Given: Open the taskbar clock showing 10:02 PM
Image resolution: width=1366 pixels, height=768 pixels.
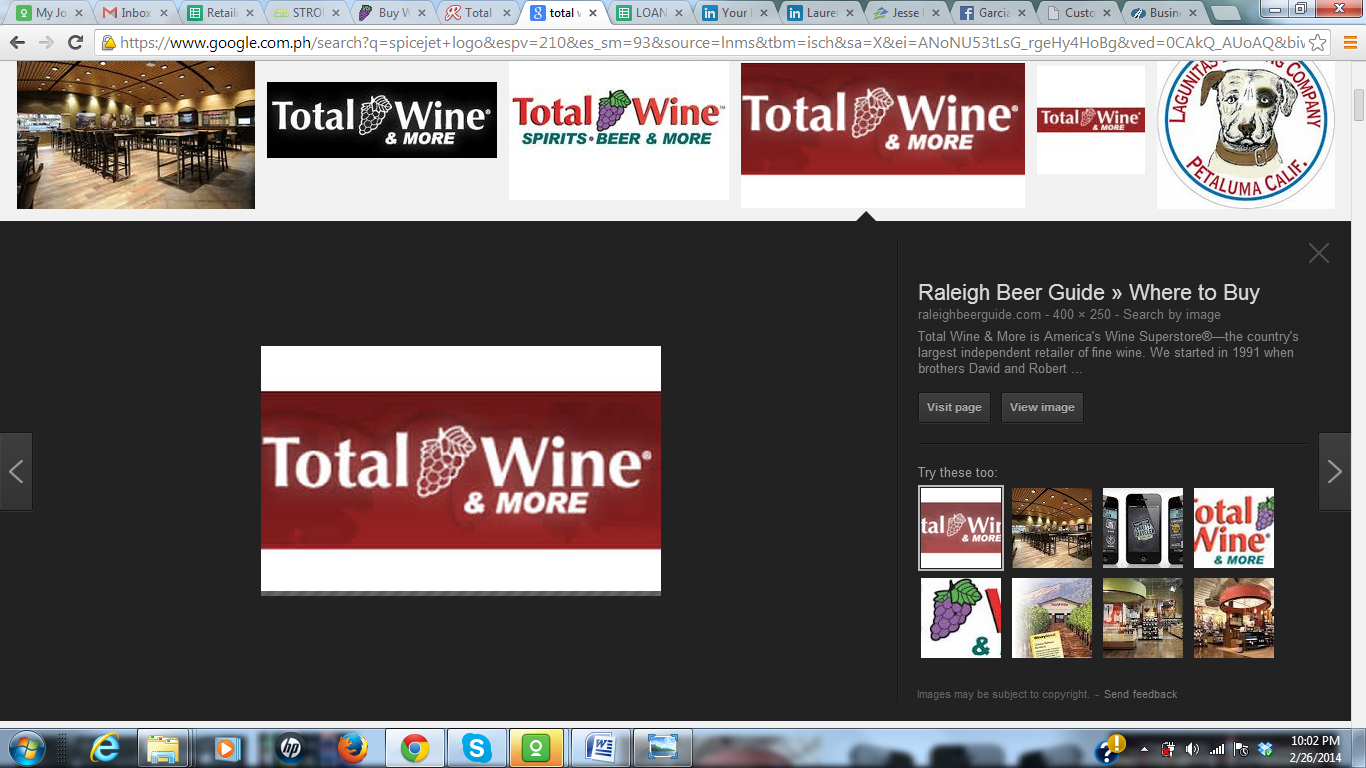Looking at the screenshot, I should pyautogui.click(x=1314, y=749).
